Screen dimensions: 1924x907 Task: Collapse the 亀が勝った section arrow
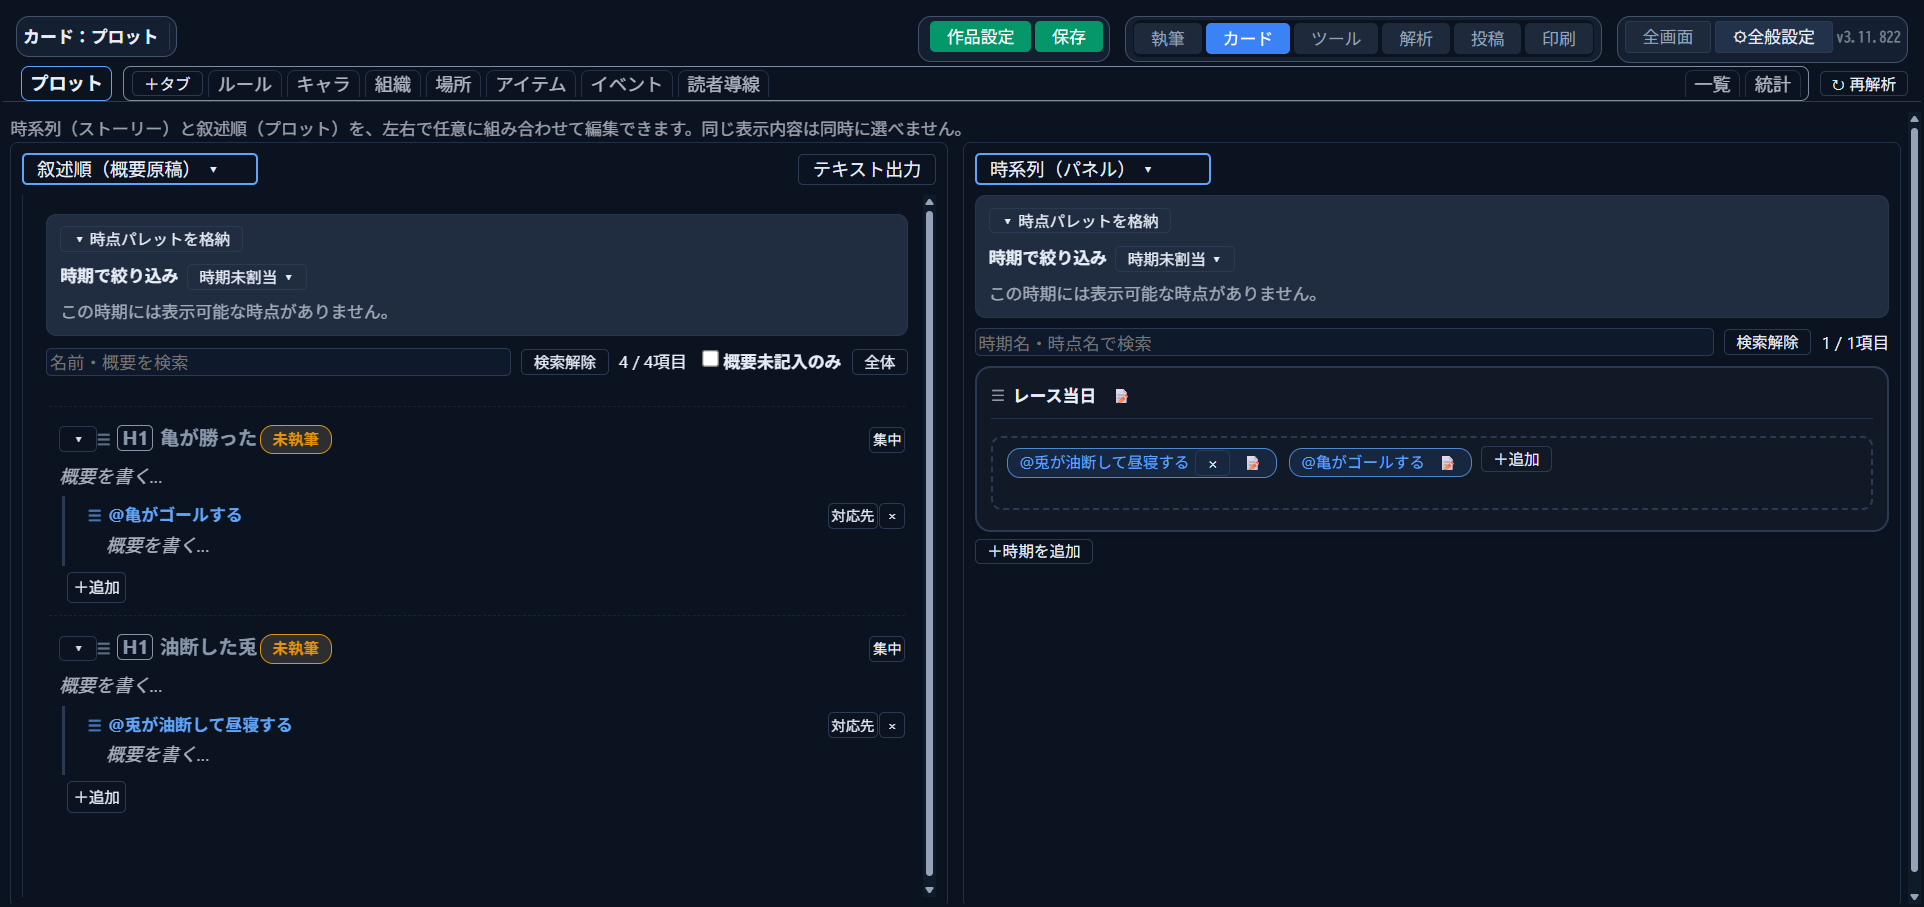pyautogui.click(x=78, y=439)
